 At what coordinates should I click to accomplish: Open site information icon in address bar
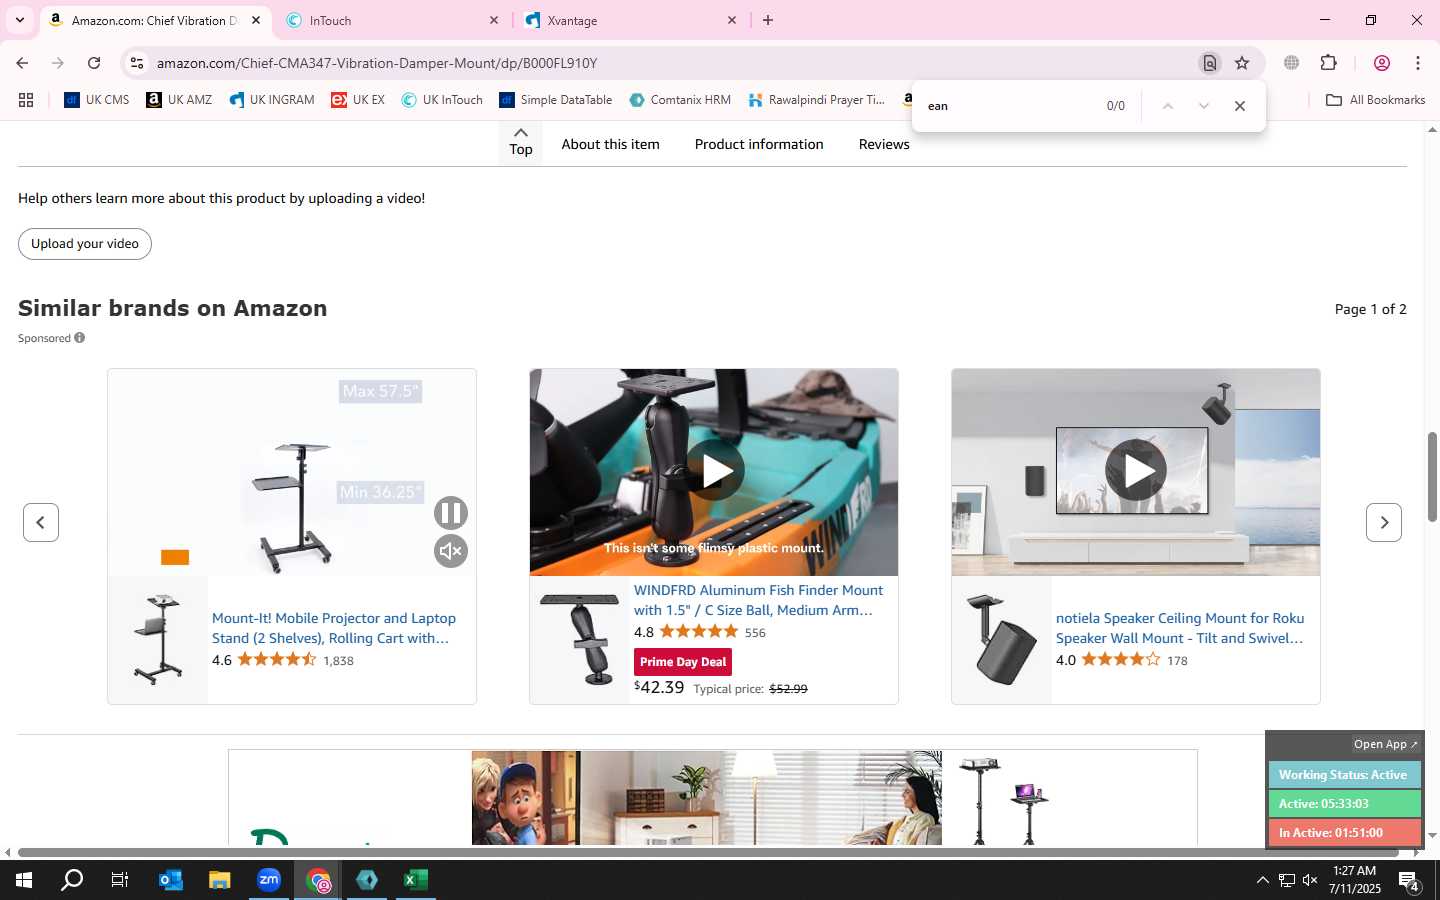coord(137,63)
